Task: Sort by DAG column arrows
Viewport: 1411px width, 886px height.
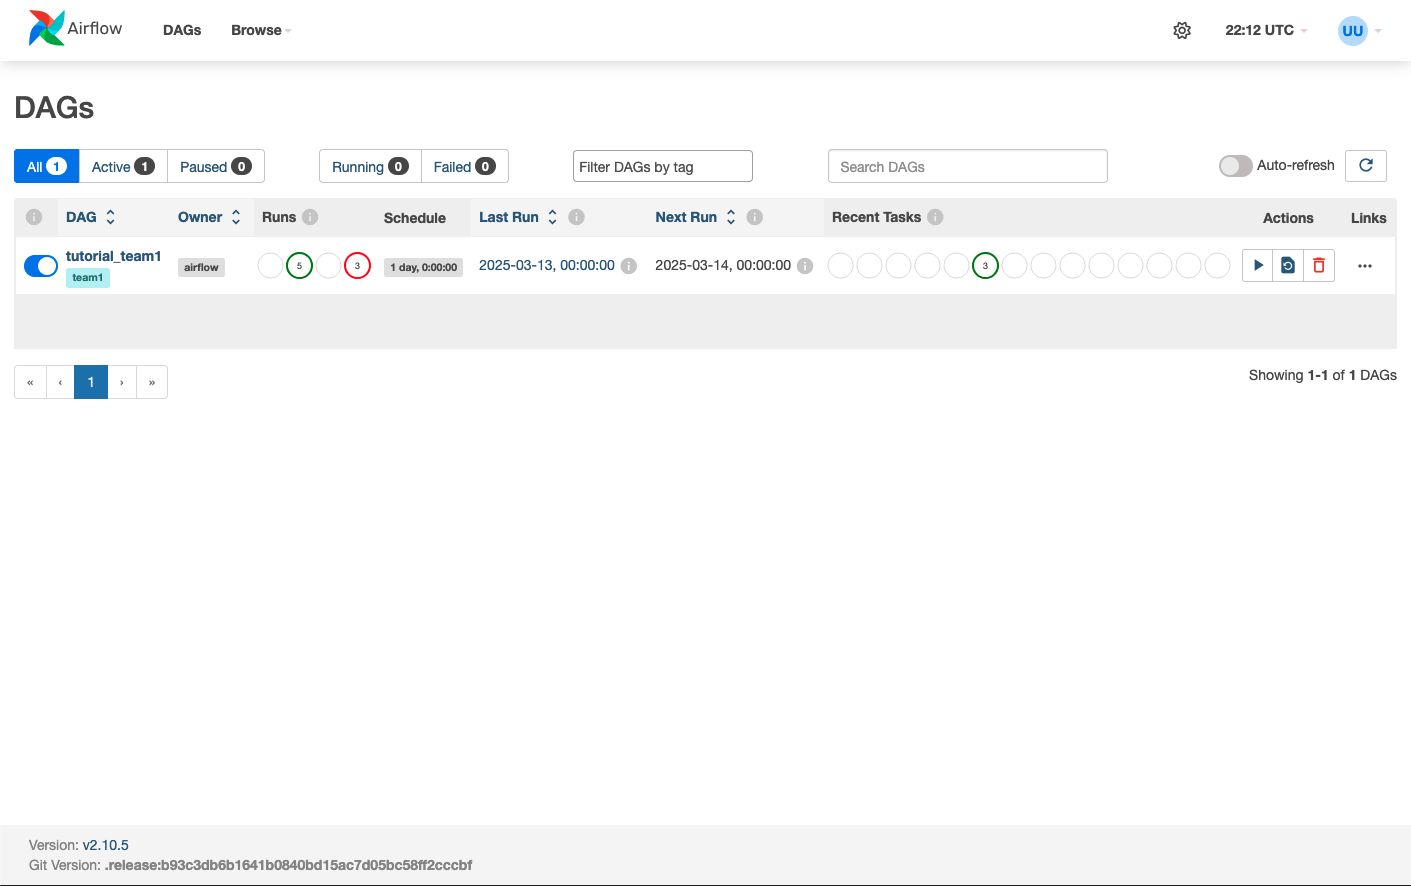Action: pos(110,217)
